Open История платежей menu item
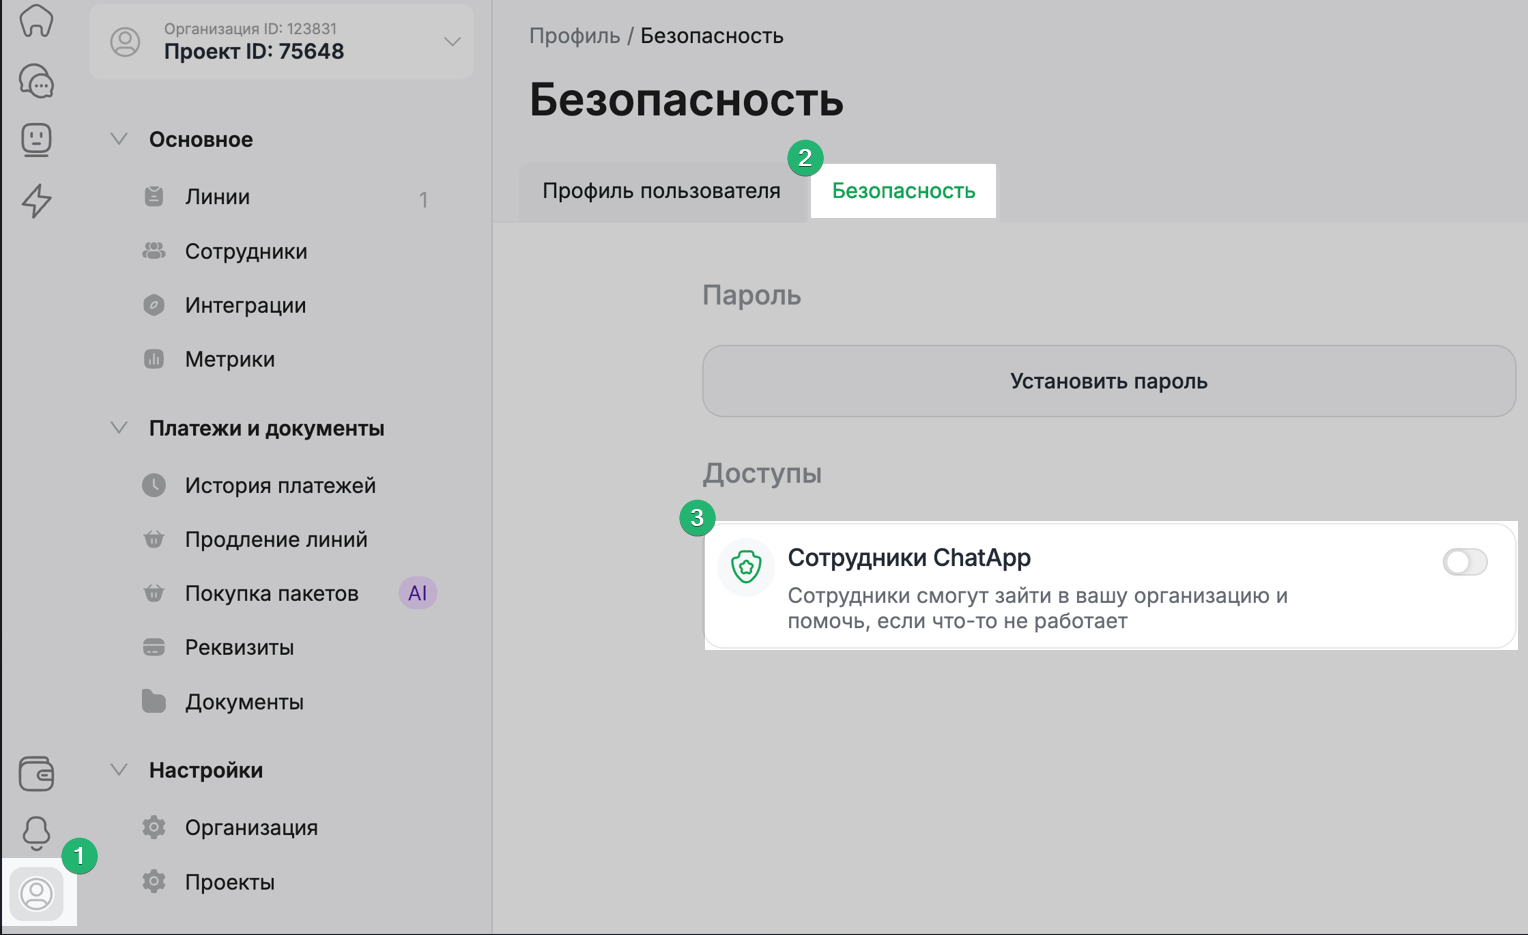 click(280, 485)
